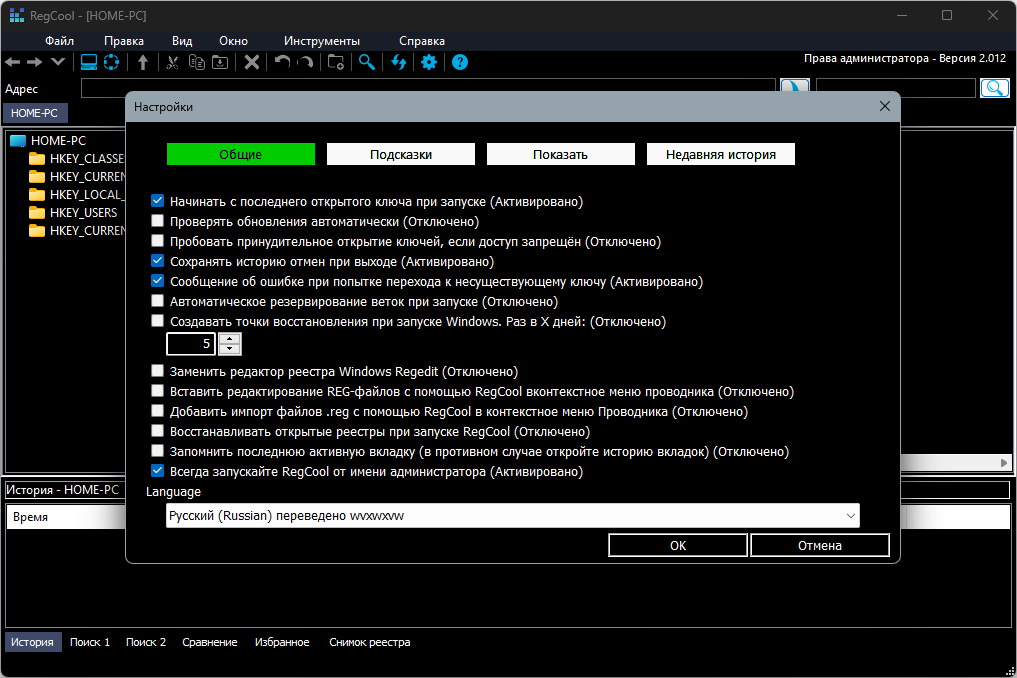Click the Undo arrow icon

tap(282, 62)
